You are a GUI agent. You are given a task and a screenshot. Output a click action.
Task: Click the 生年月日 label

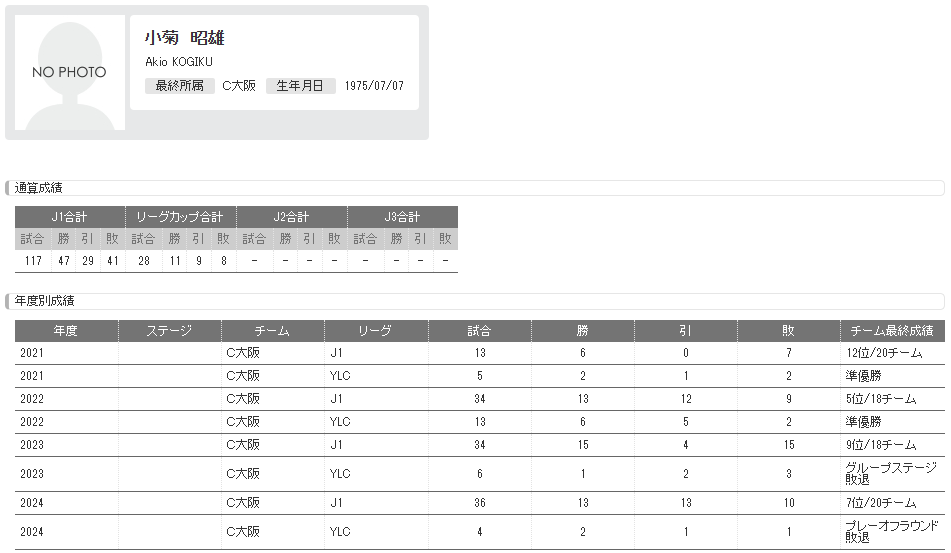pyautogui.click(x=300, y=86)
